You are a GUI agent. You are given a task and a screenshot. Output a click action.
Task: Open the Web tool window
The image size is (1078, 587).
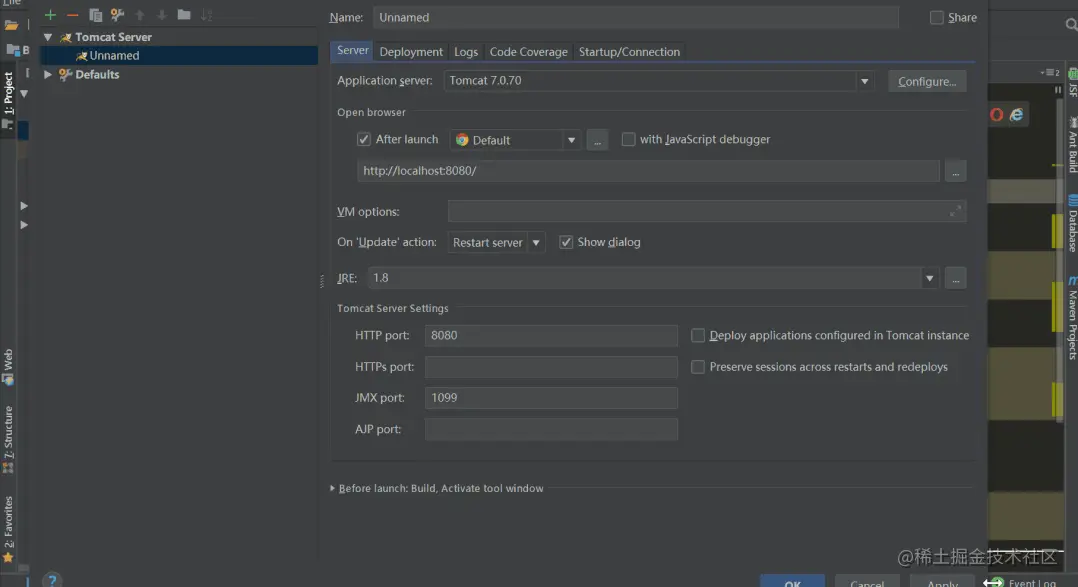coord(8,367)
